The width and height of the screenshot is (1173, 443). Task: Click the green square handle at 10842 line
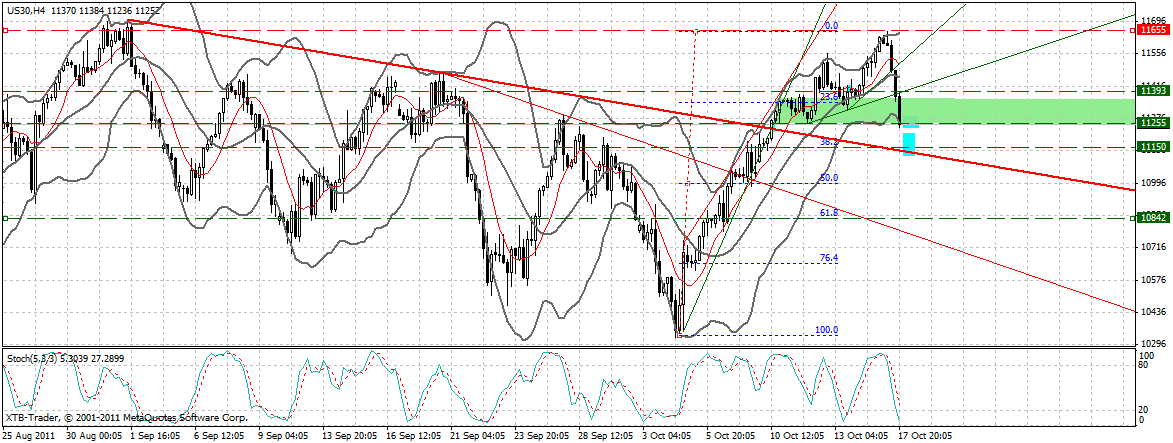point(6,218)
